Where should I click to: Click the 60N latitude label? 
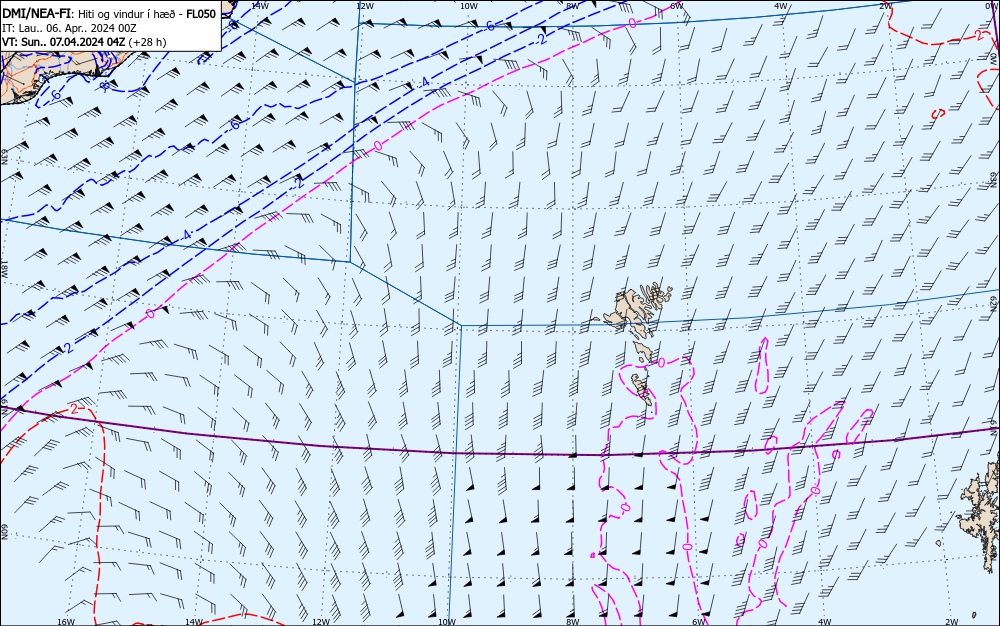(4, 532)
